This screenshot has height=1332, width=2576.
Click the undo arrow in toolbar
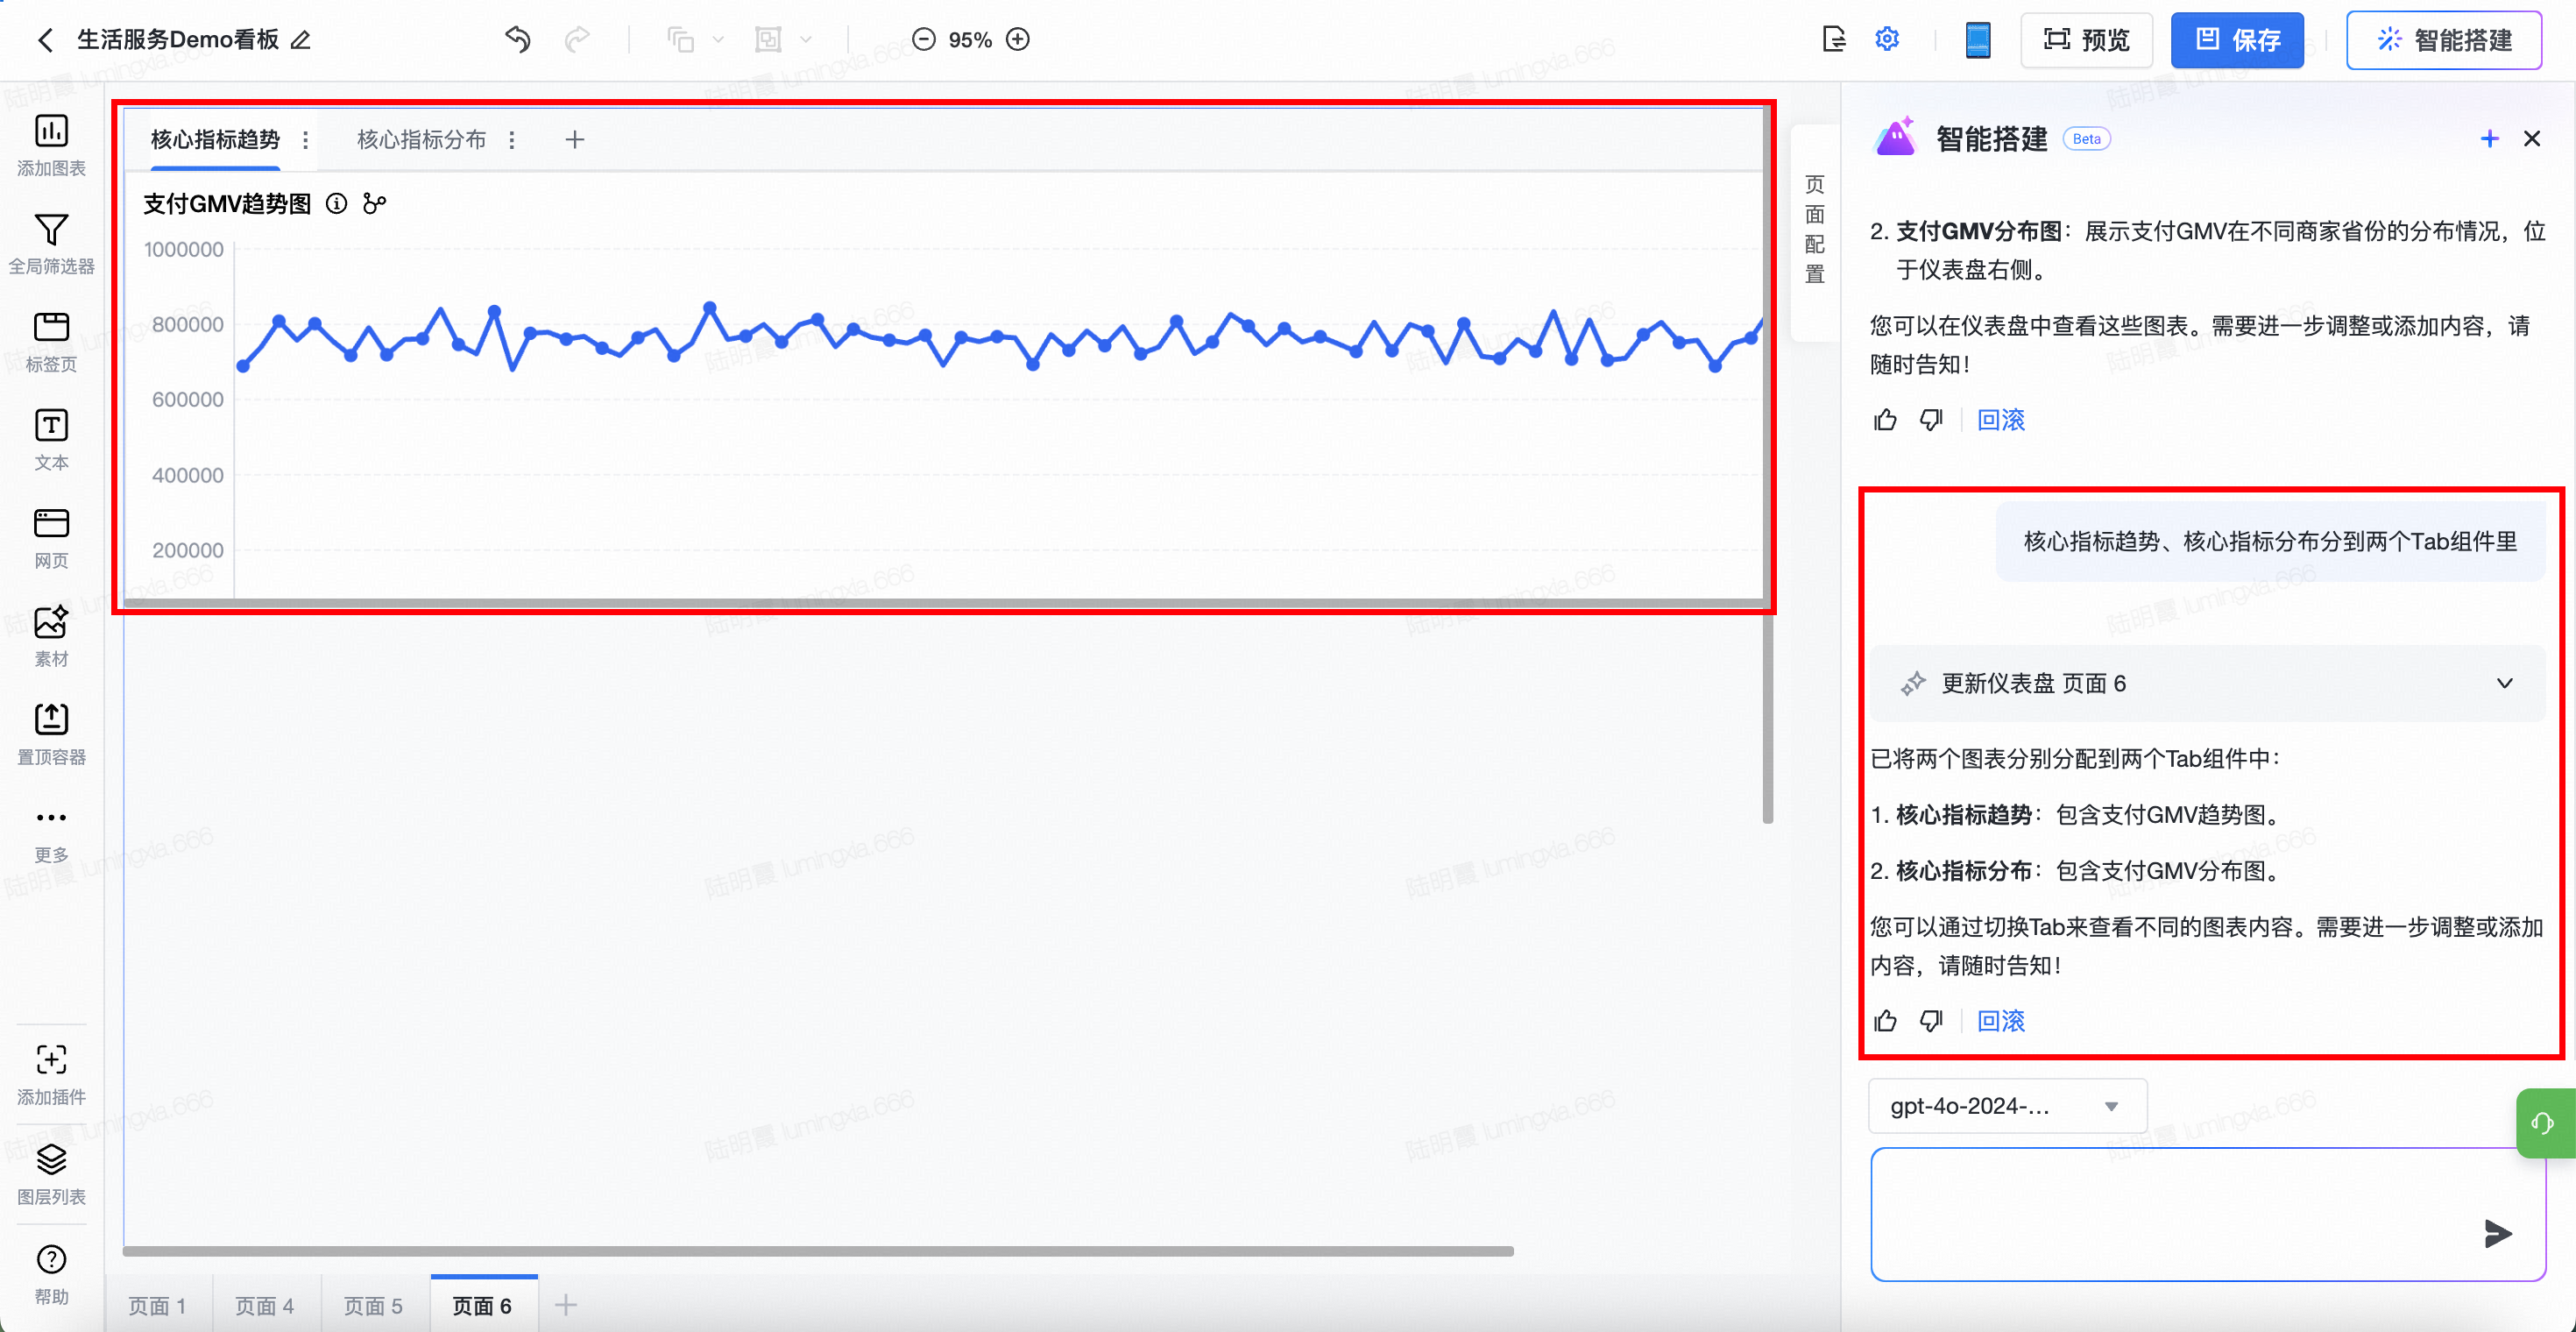(517, 40)
